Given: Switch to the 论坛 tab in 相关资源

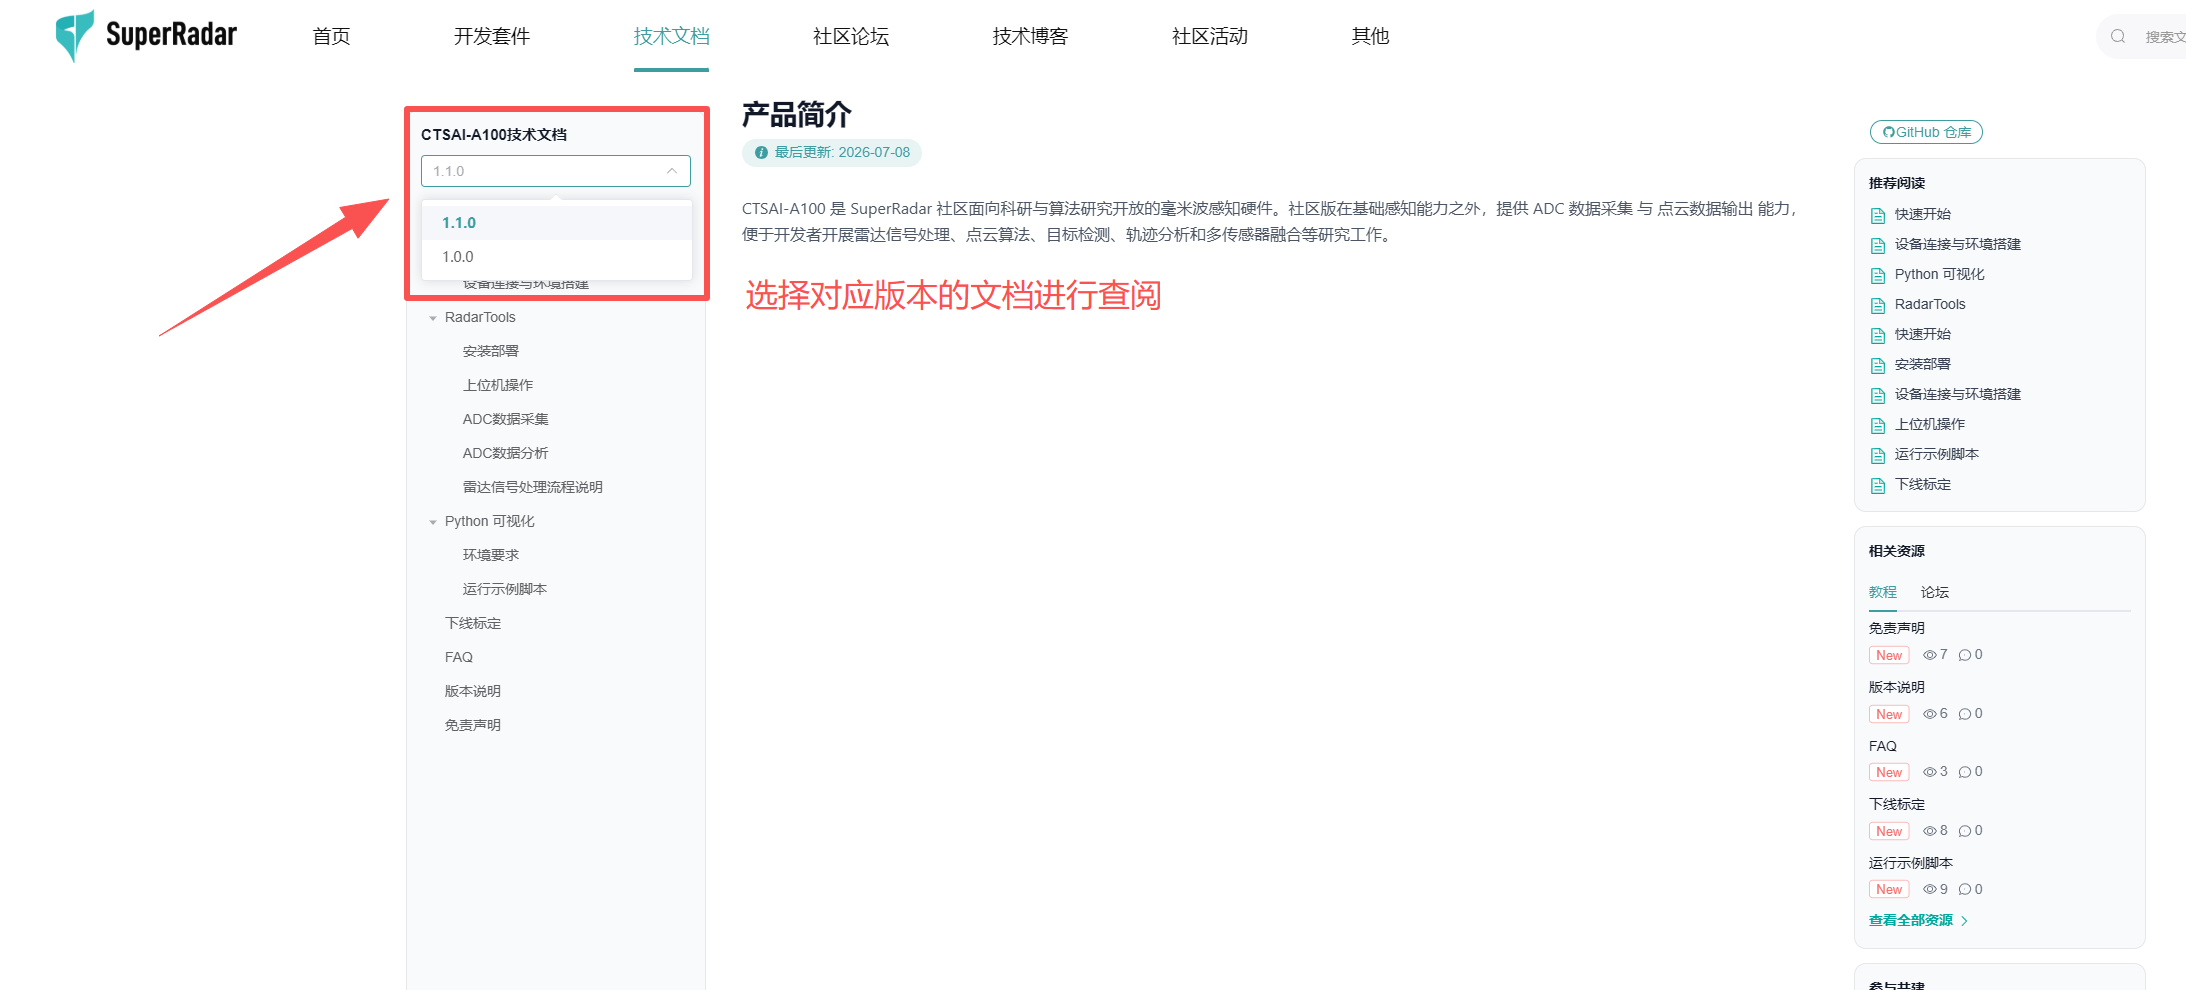Looking at the screenshot, I should pos(1935,592).
